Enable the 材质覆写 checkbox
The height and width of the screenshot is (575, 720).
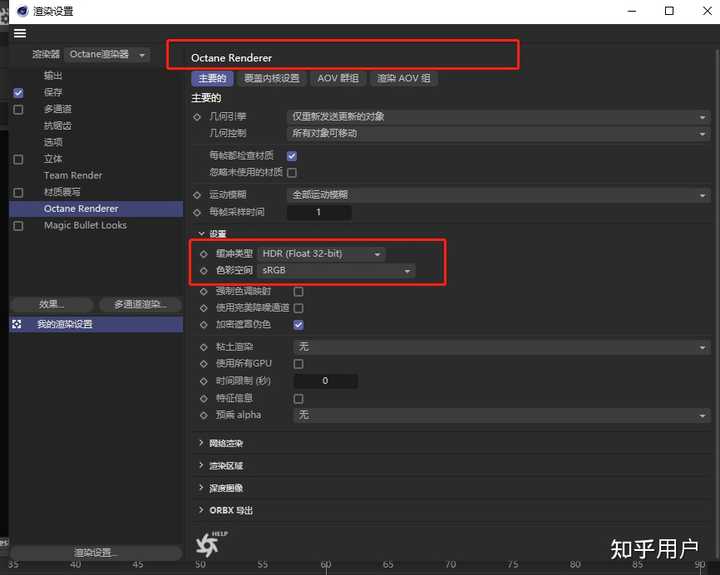(x=18, y=192)
